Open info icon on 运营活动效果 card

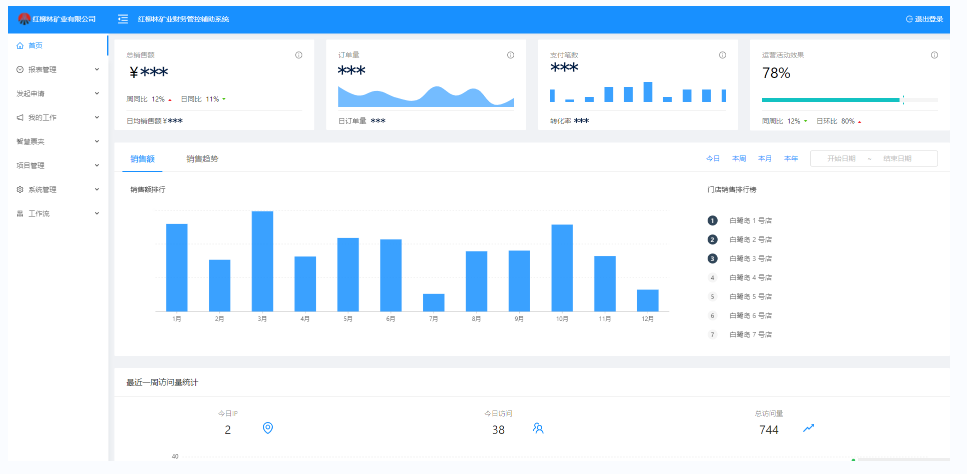[934, 55]
